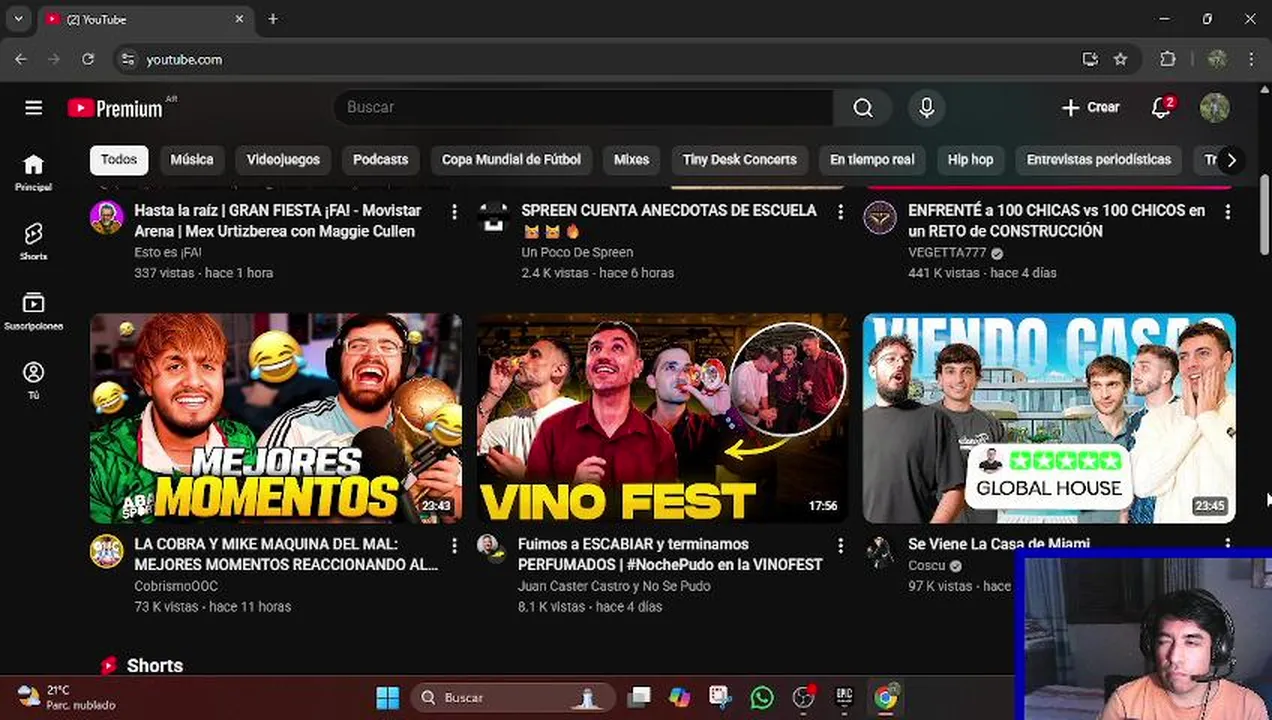Open the Chrome three-dot menu
The width and height of the screenshot is (1272, 720).
point(1252,60)
